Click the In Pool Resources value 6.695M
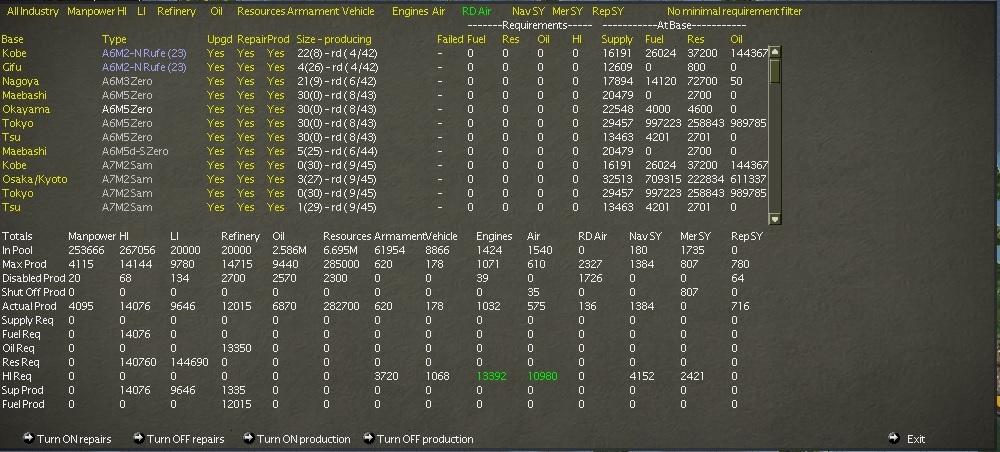The width and height of the screenshot is (1000, 452). pyautogui.click(x=340, y=250)
